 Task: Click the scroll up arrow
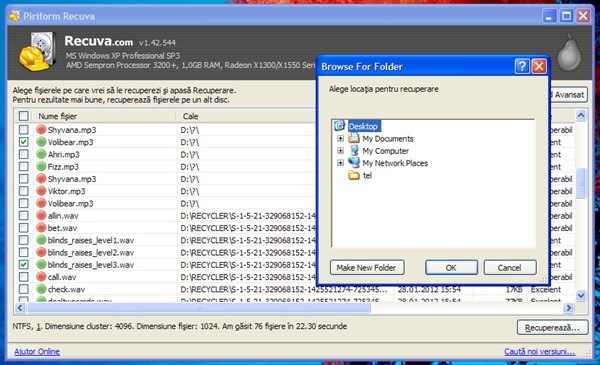click(581, 115)
